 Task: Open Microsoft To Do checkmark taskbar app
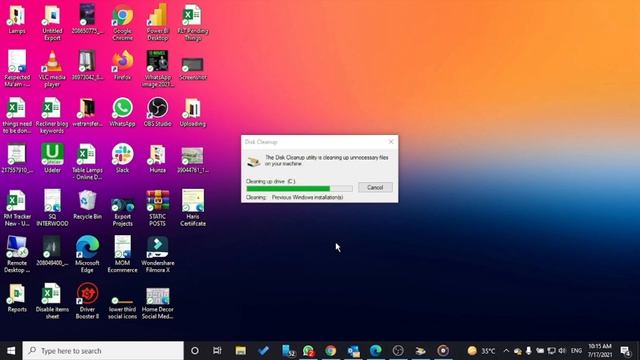point(263,351)
